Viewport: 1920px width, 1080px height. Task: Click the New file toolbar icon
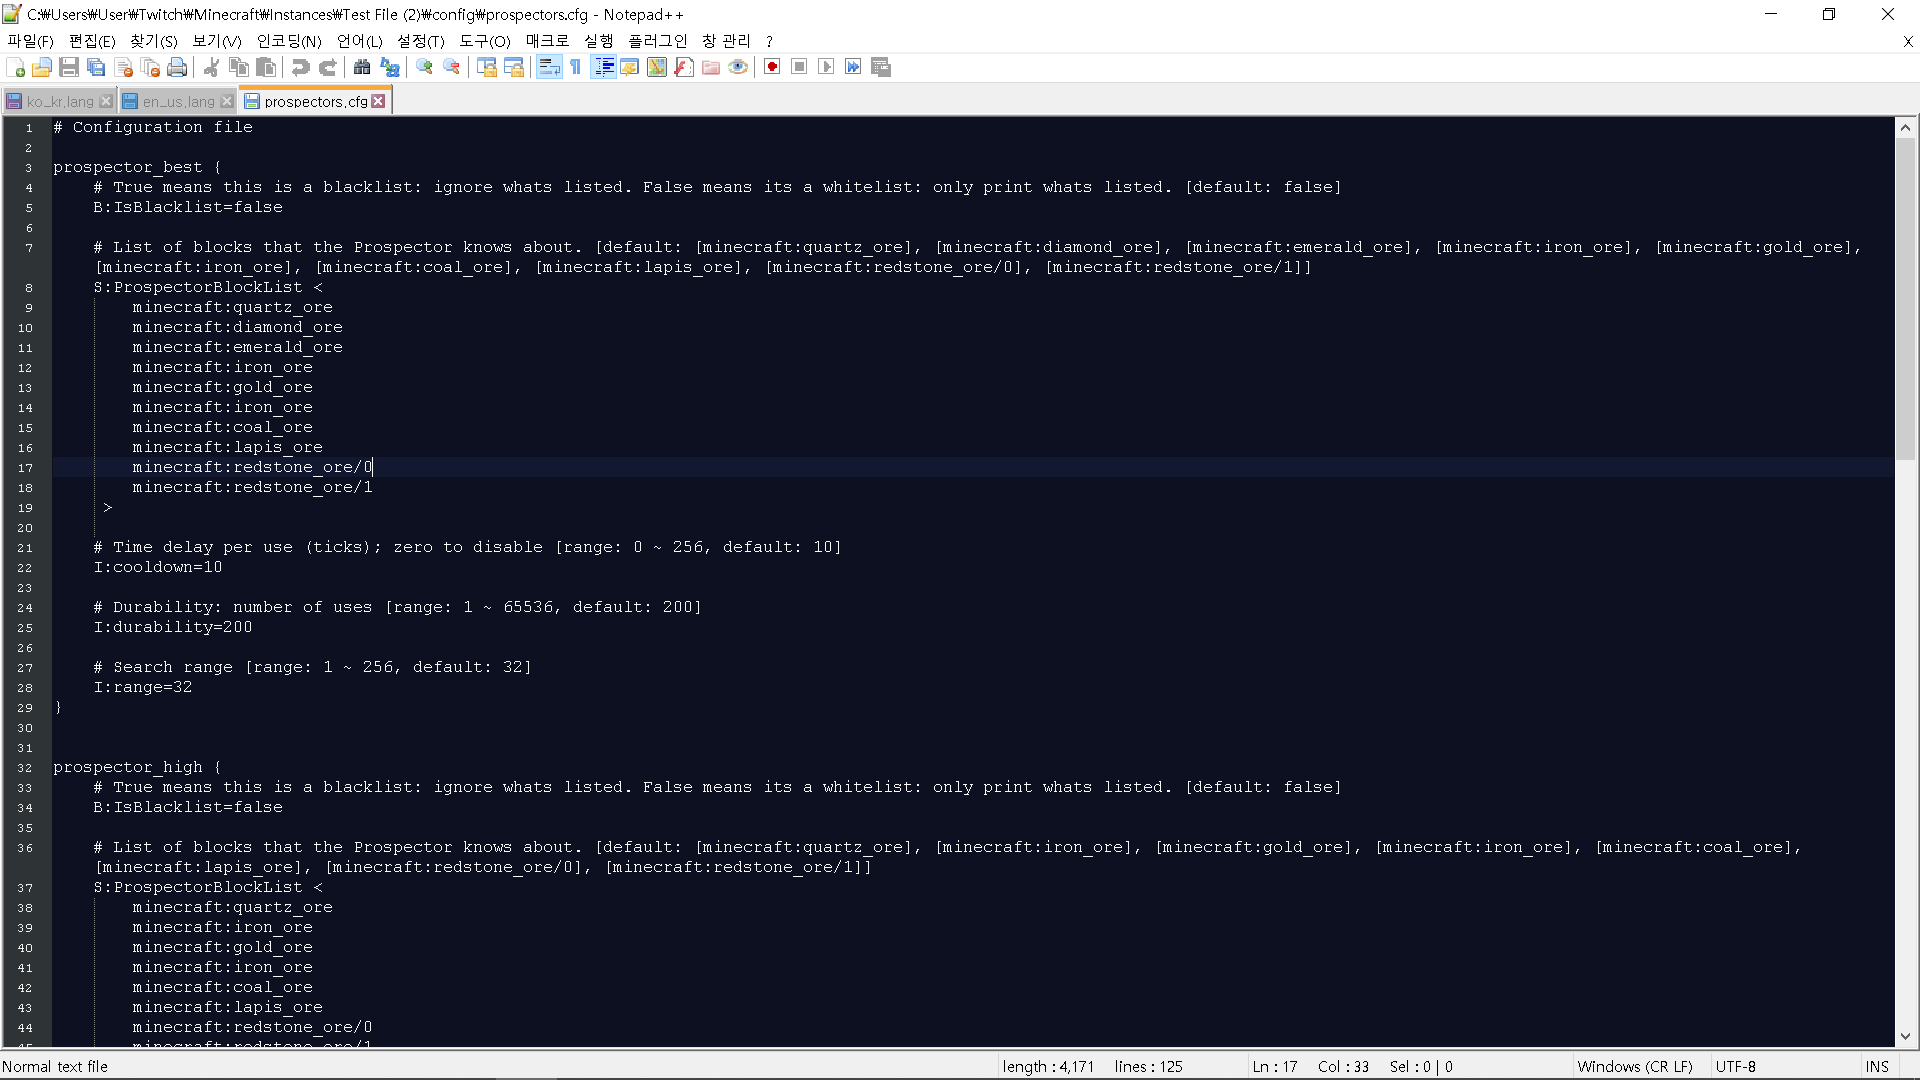coord(16,67)
